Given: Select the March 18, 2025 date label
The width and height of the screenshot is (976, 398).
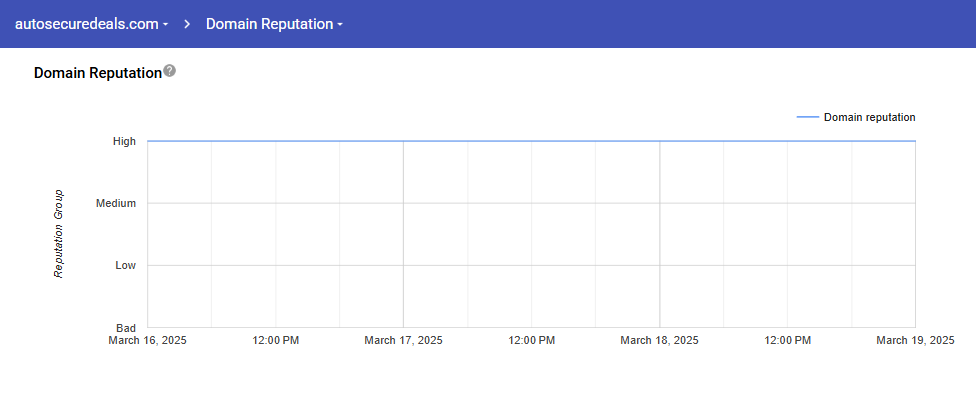Looking at the screenshot, I should pyautogui.click(x=660, y=341).
